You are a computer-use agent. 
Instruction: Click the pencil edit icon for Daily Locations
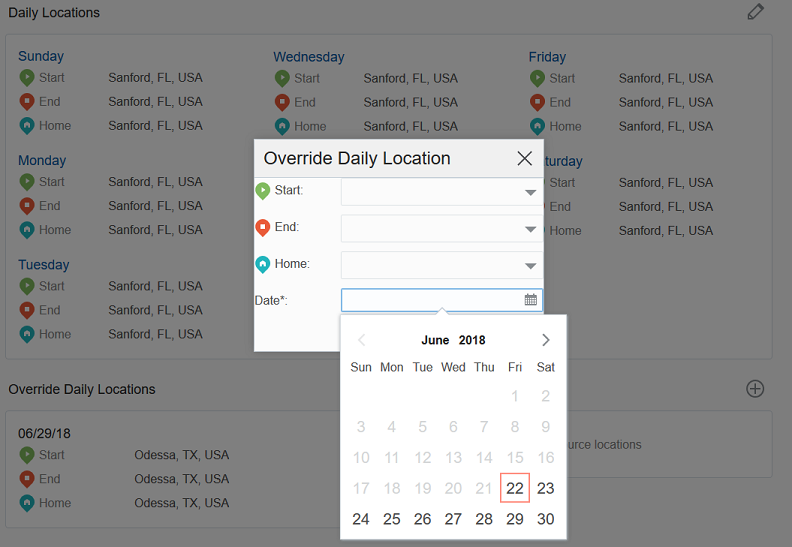pyautogui.click(x=755, y=12)
